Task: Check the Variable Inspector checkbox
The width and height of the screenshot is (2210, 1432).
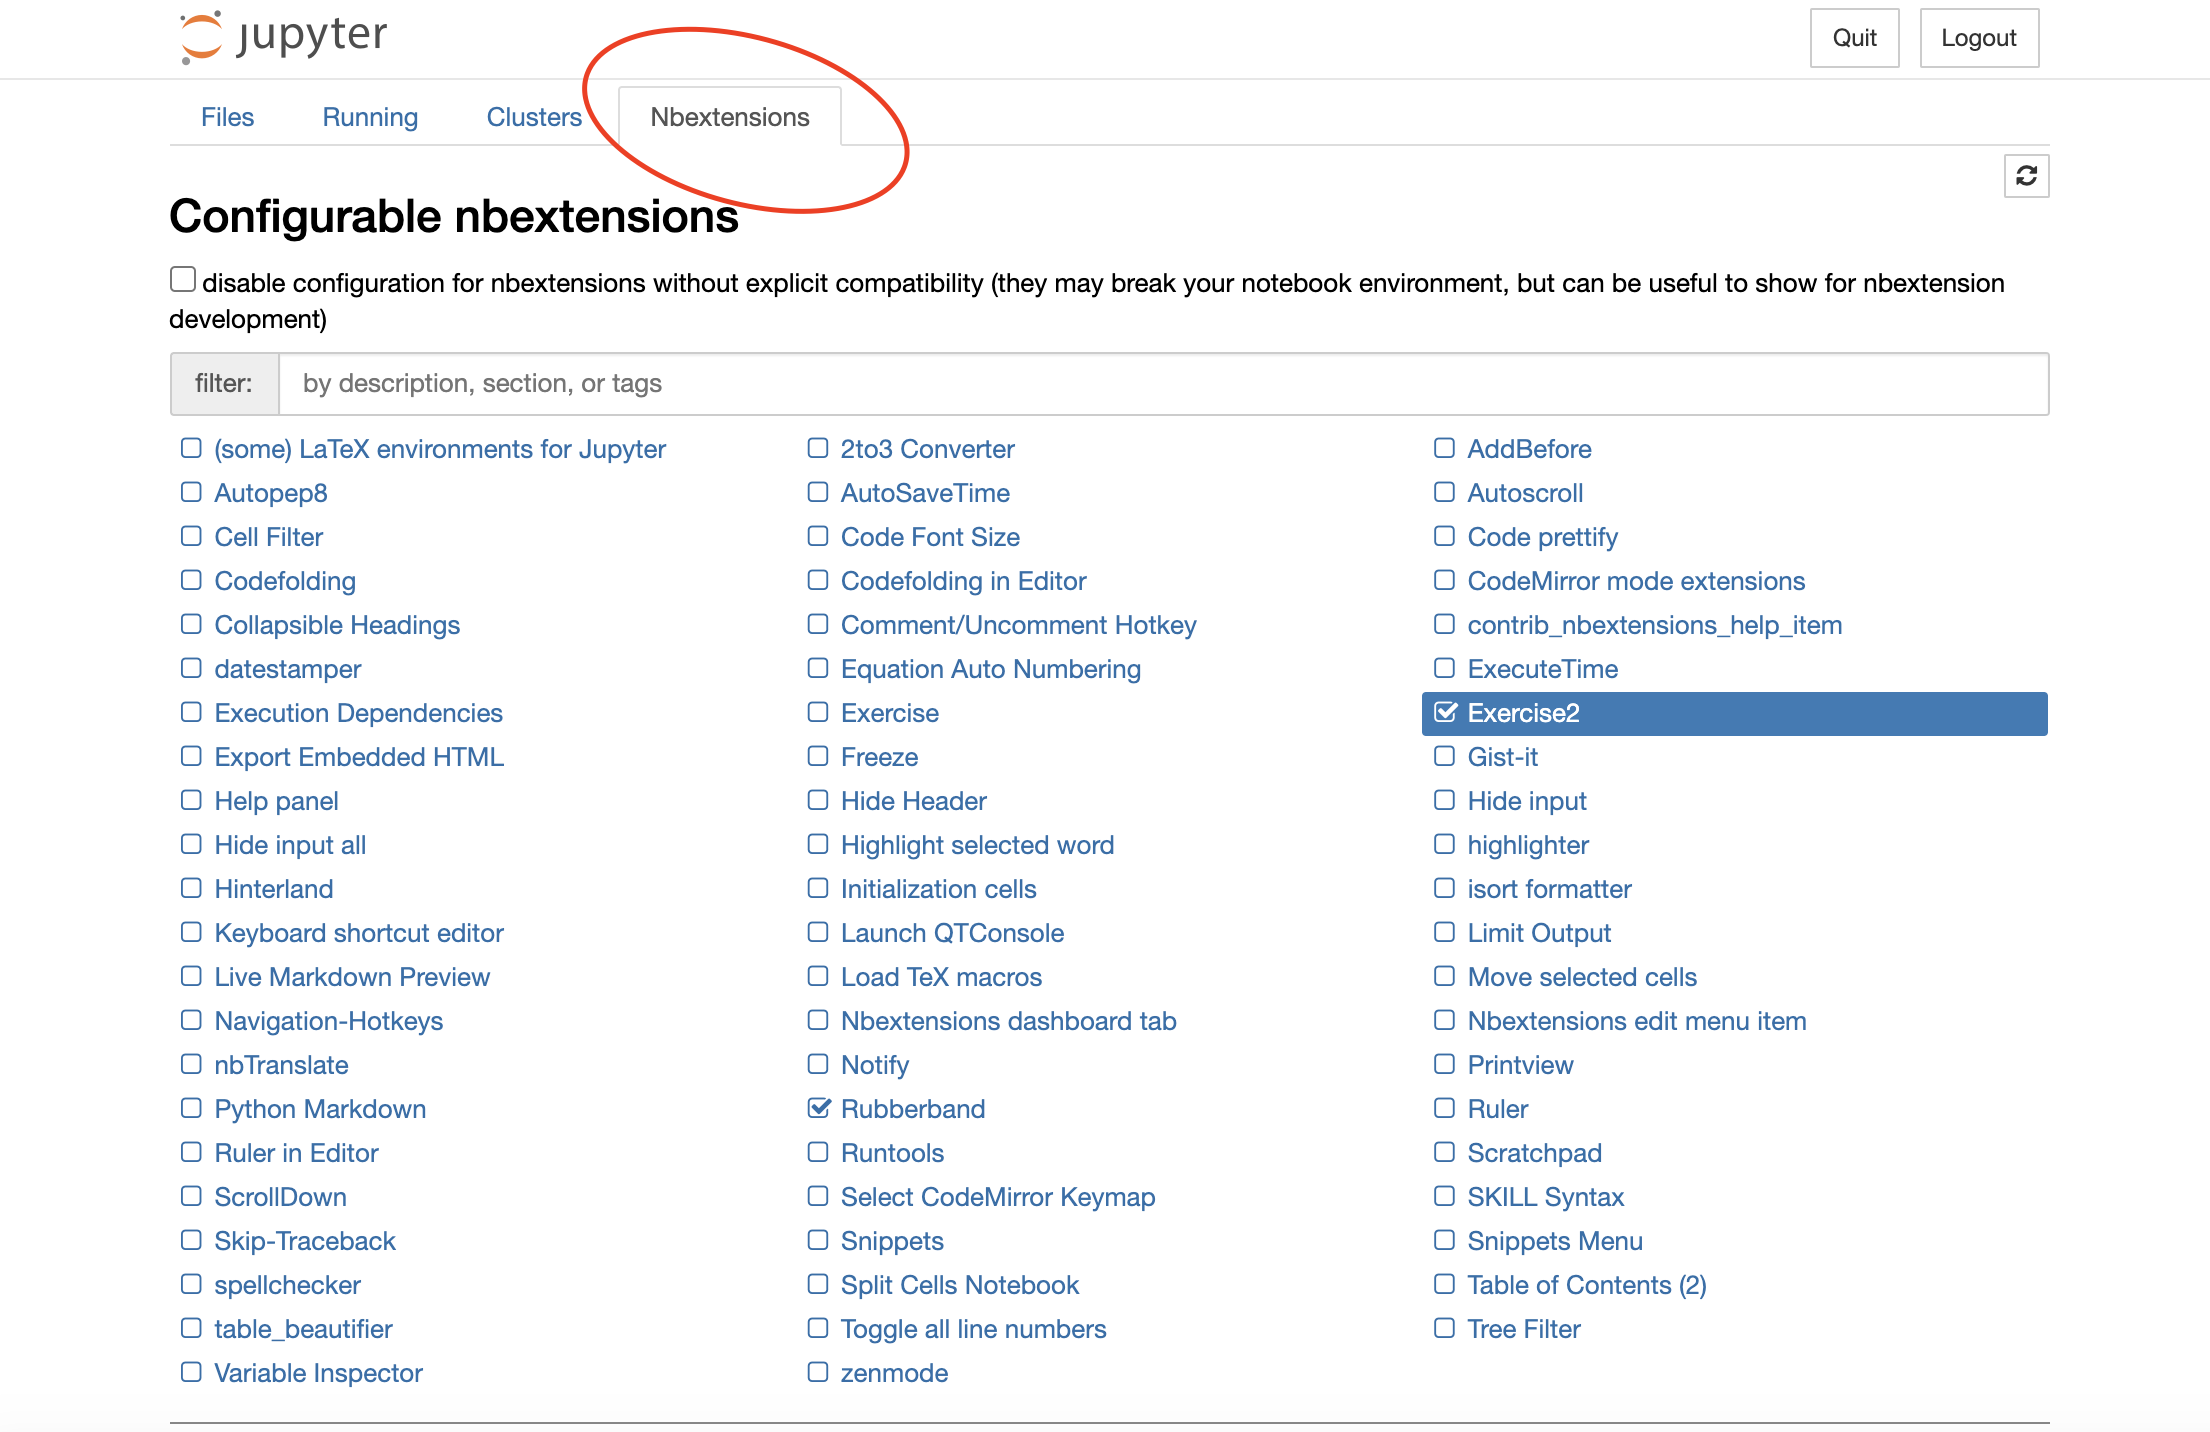Action: point(191,1372)
